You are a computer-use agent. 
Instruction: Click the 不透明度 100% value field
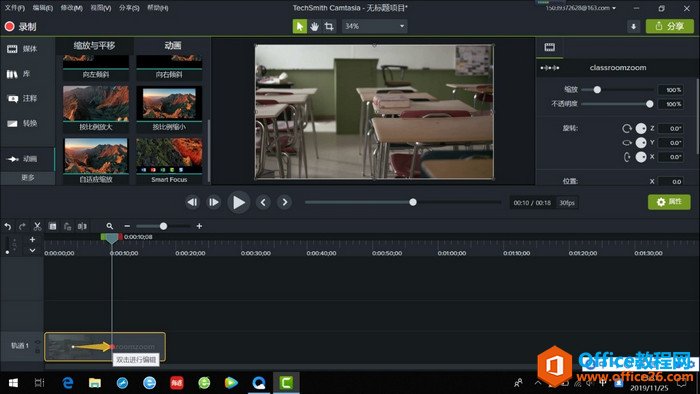(x=671, y=104)
